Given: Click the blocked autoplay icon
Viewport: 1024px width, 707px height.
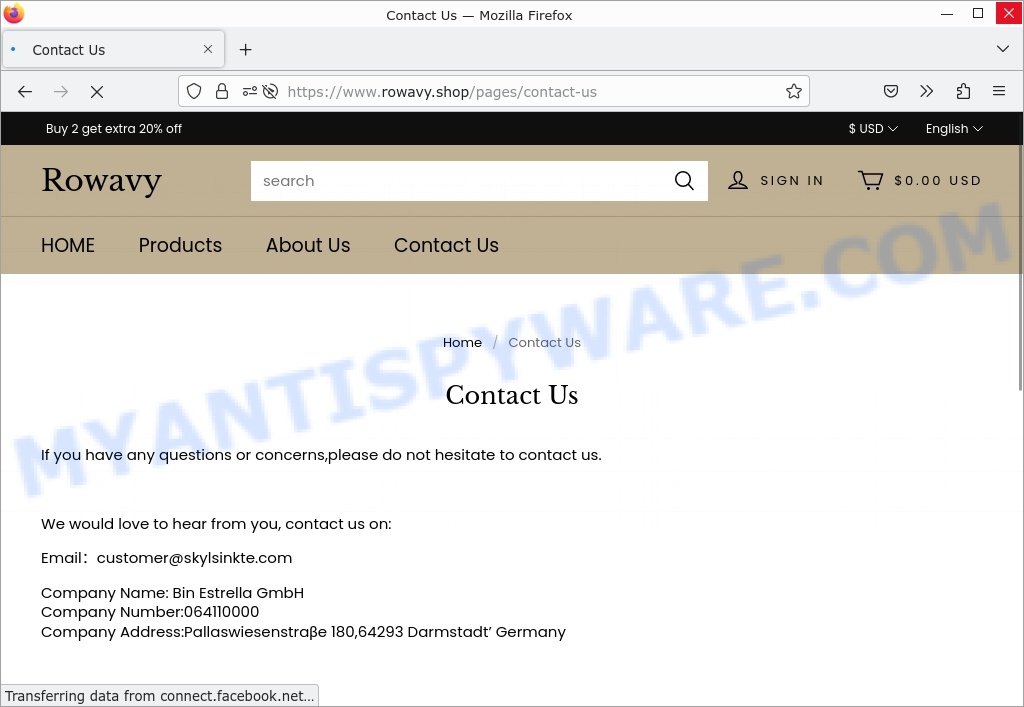Looking at the screenshot, I should pos(270,91).
